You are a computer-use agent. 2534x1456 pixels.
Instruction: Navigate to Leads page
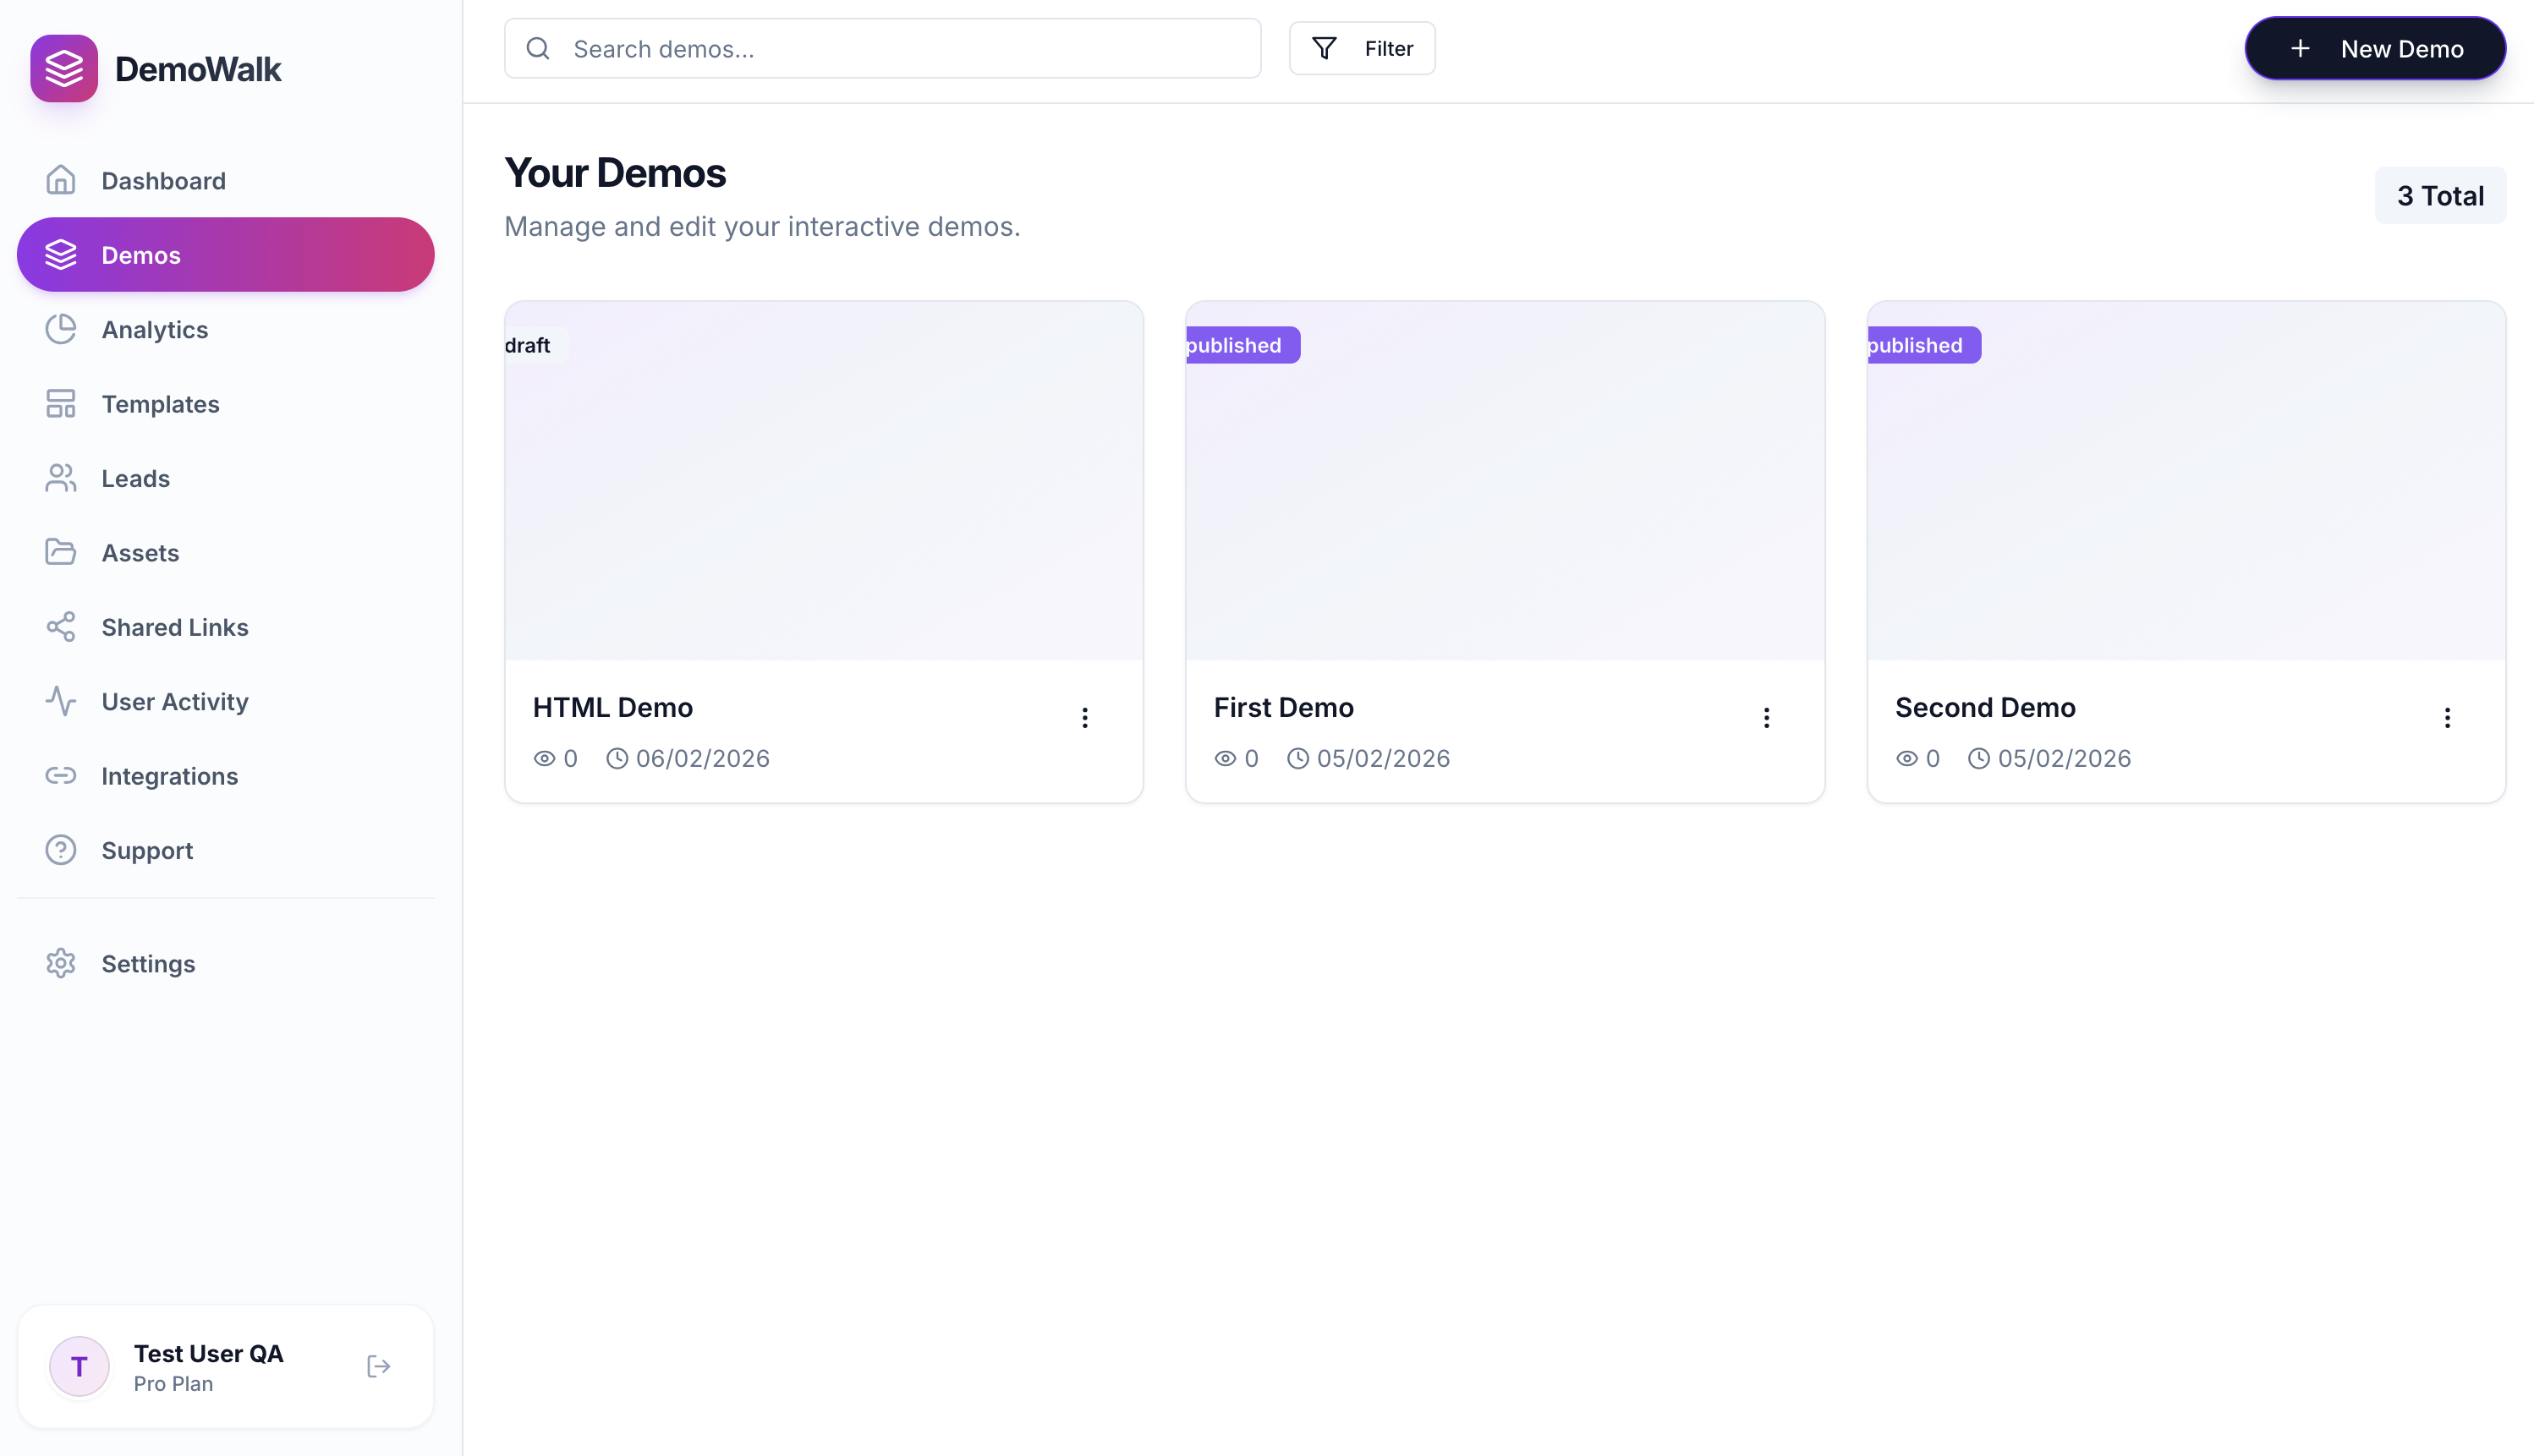[x=135, y=478]
